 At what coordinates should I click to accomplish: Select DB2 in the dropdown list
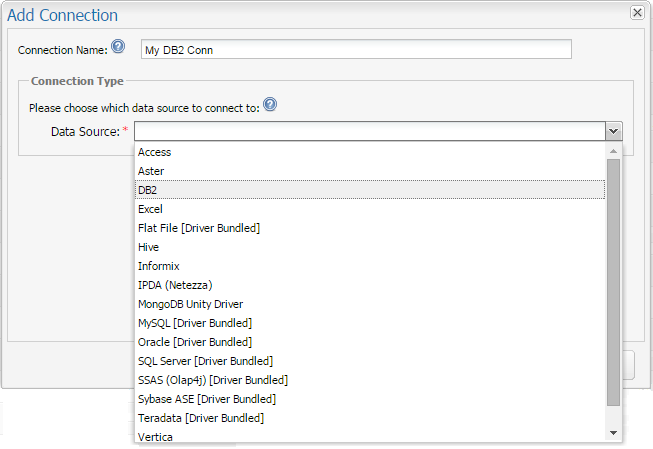tap(148, 190)
